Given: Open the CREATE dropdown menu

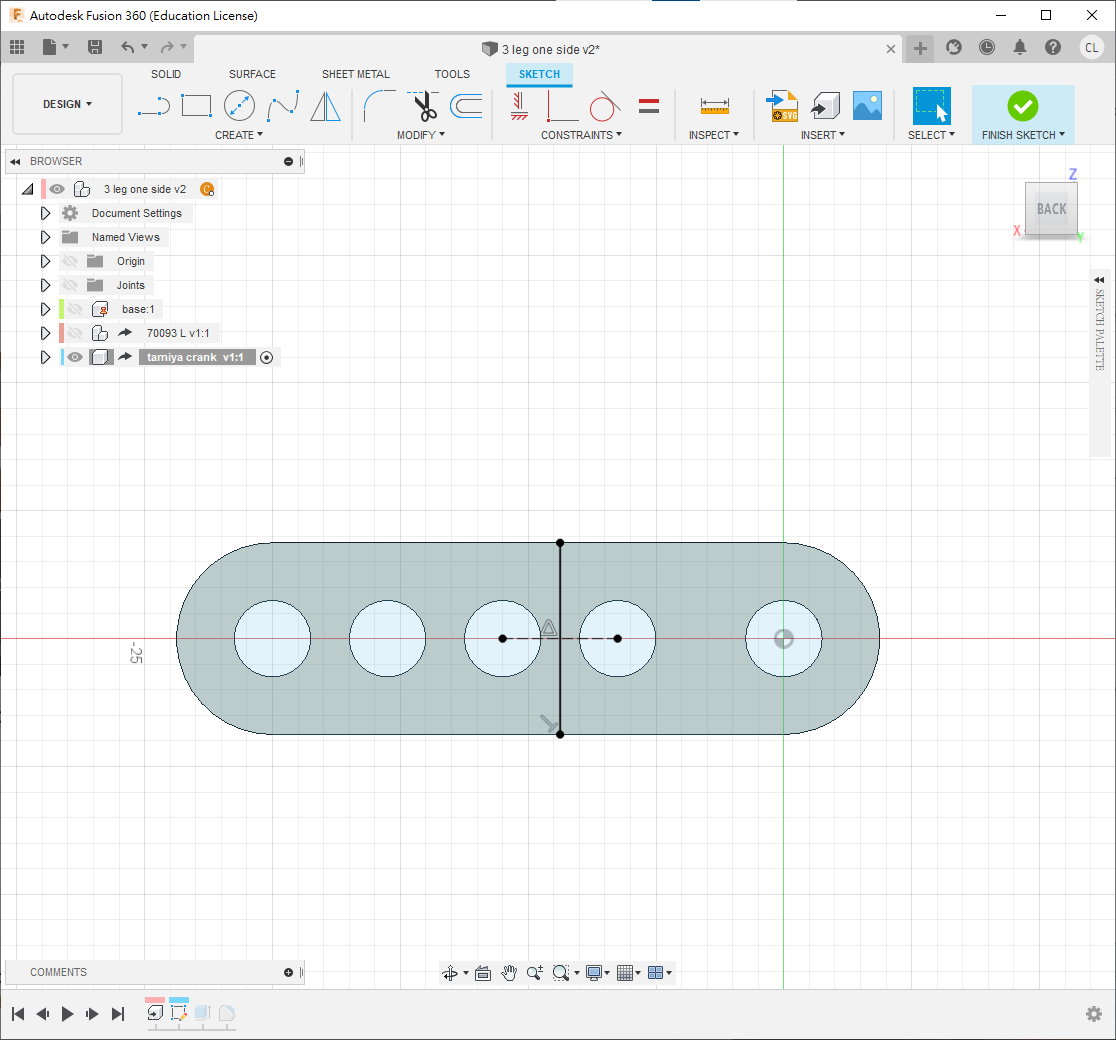Looking at the screenshot, I should [x=239, y=135].
